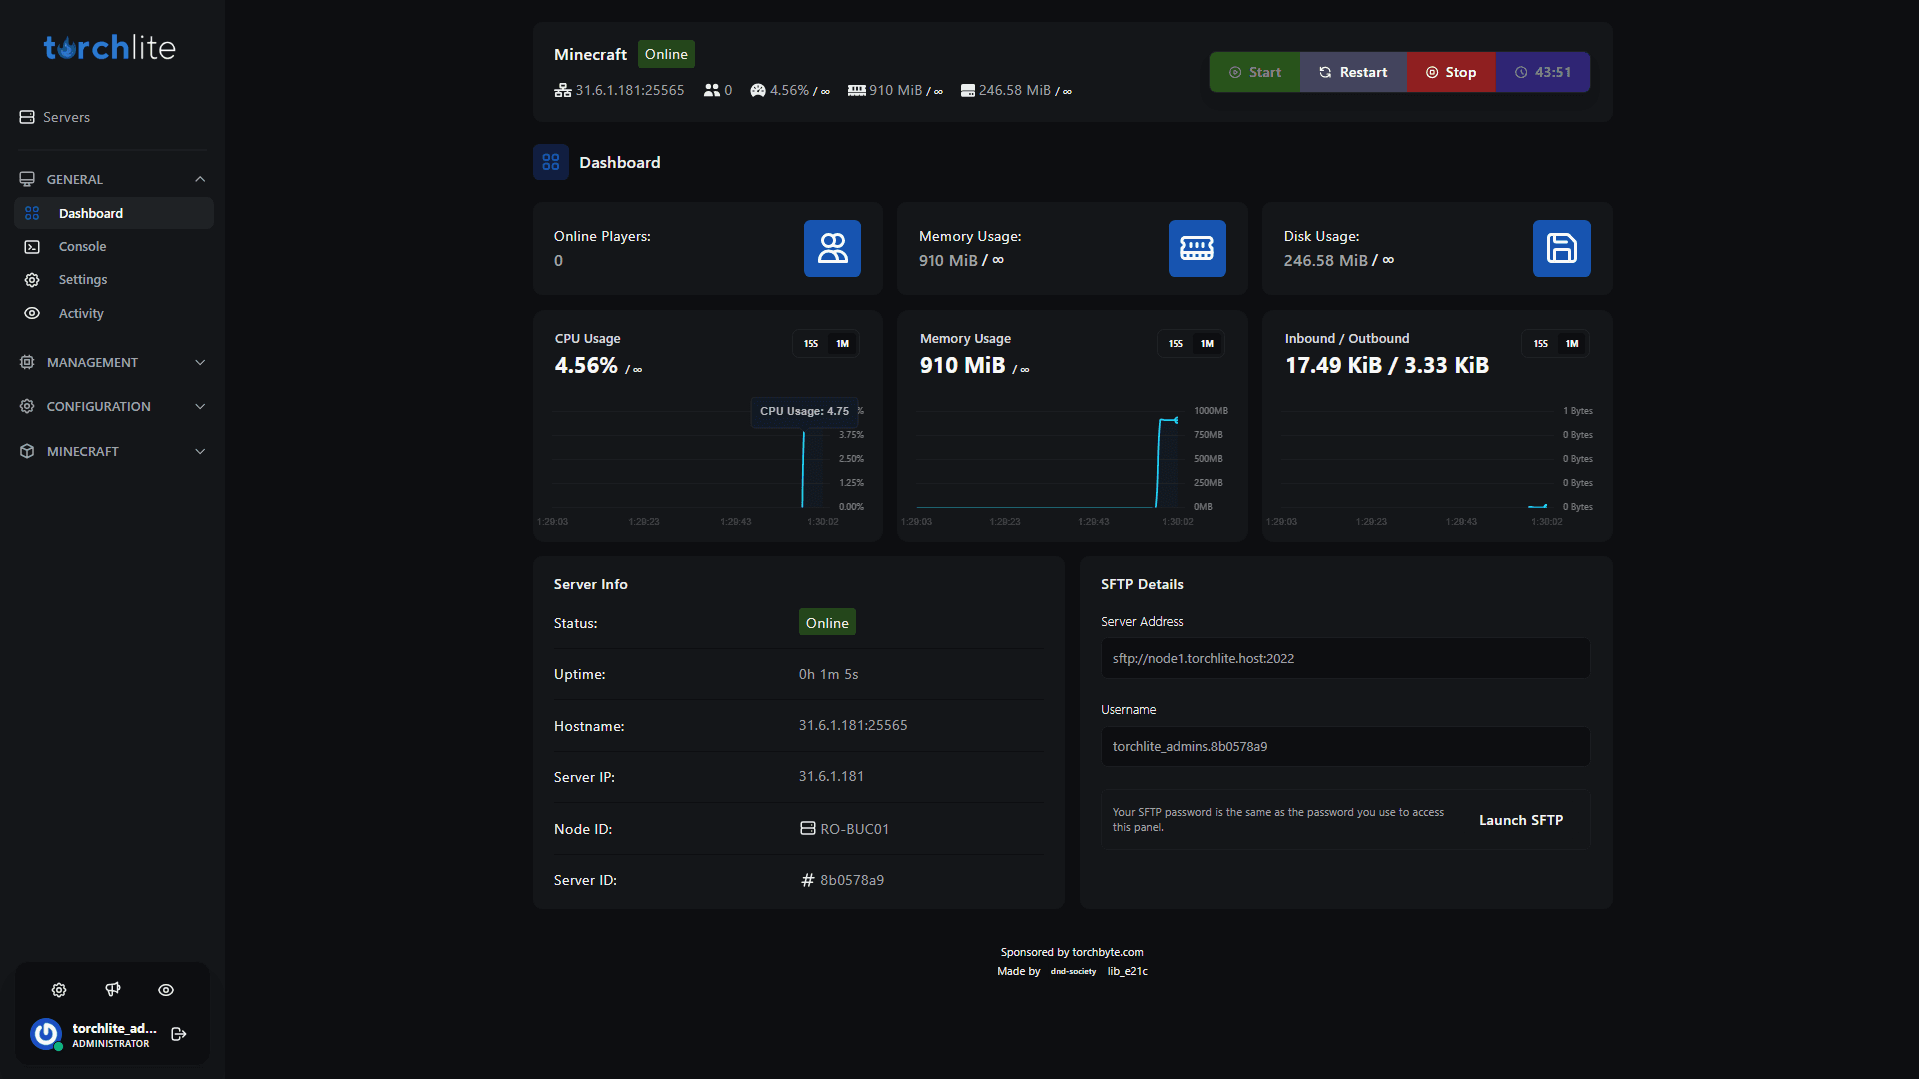The height and width of the screenshot is (1079, 1919).
Task: Click the logout icon
Action: click(179, 1034)
